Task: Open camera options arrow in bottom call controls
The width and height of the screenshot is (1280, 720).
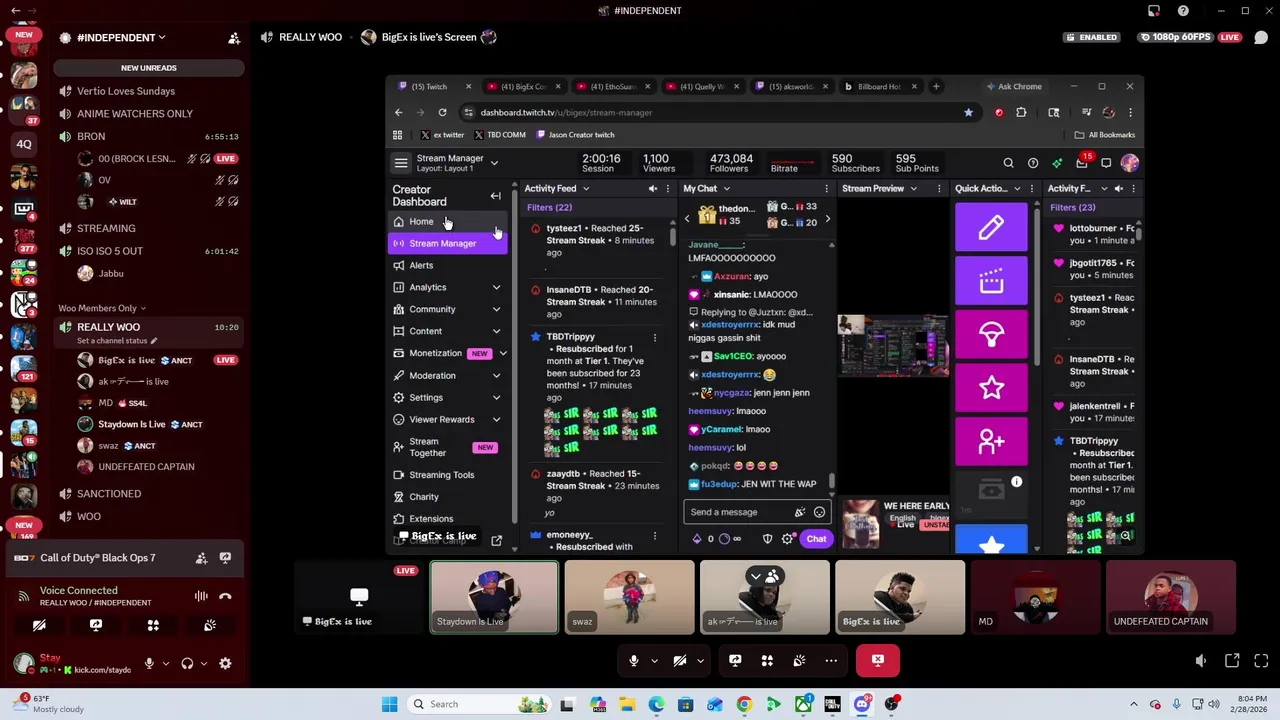Action: [x=700, y=660]
